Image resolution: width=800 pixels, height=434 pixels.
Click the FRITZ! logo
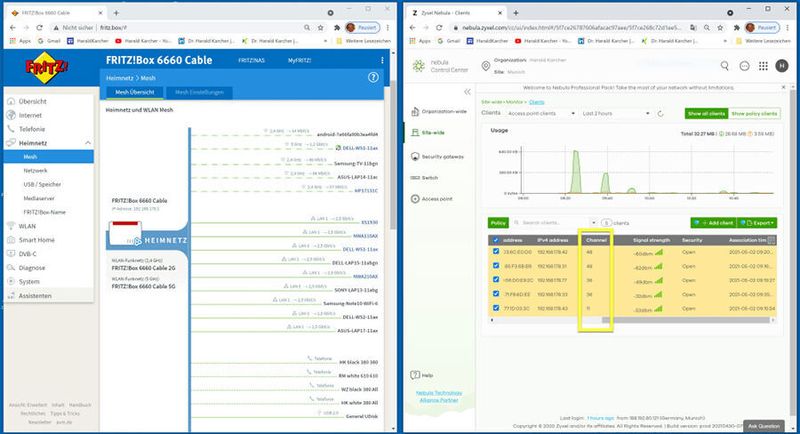click(x=46, y=67)
